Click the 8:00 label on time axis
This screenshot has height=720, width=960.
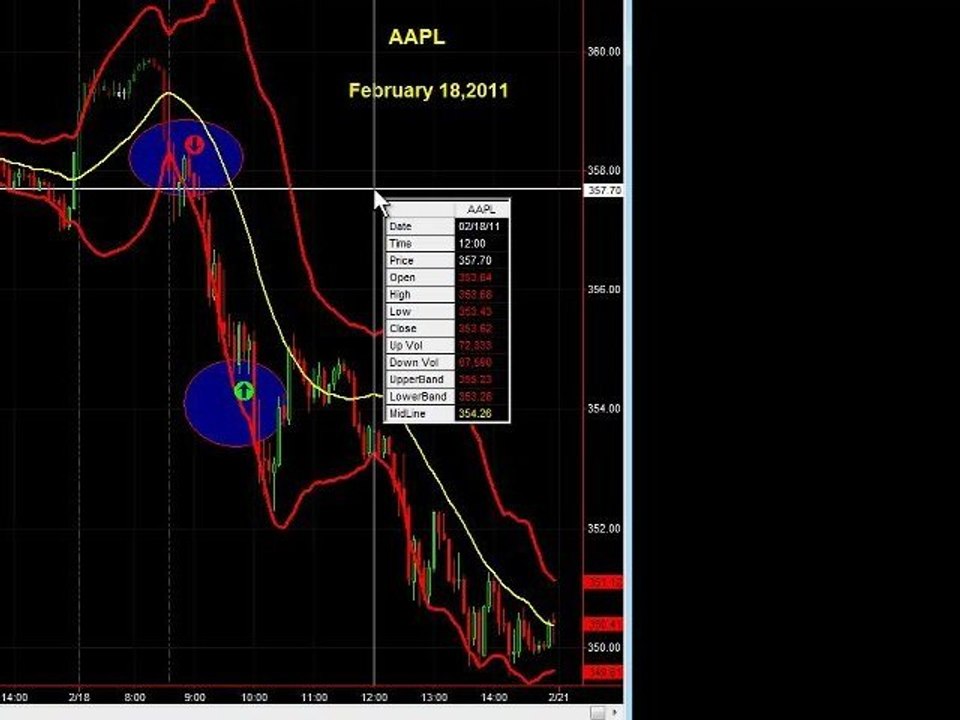pos(135,697)
